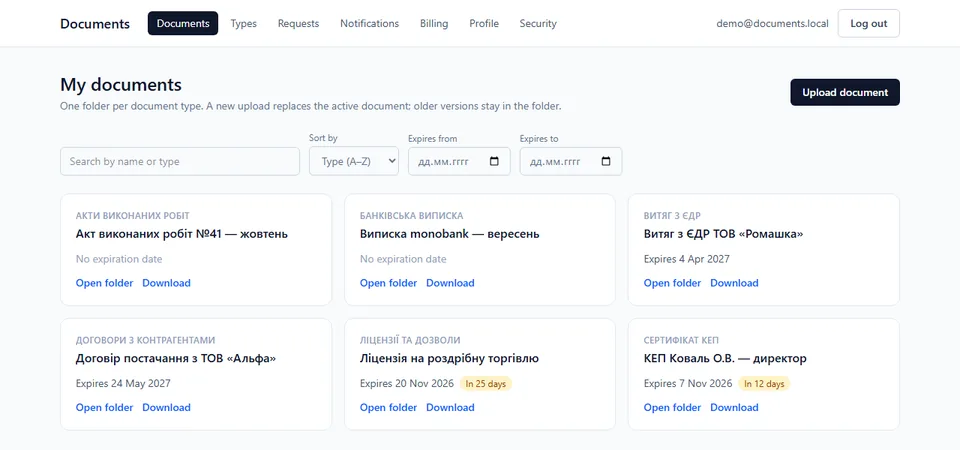Screen dimensions: 960x450
Task: Click the 'In 12 days' expiry badge
Action: pos(765,384)
